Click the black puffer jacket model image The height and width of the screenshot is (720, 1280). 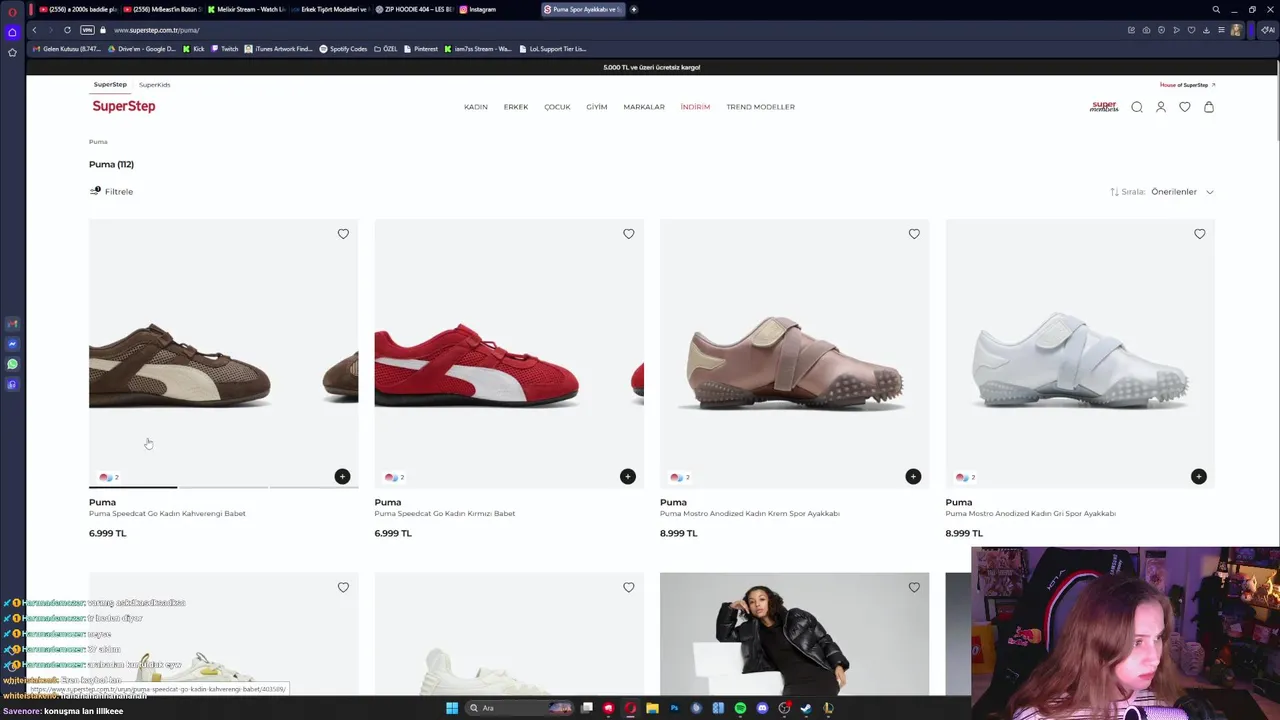point(794,634)
